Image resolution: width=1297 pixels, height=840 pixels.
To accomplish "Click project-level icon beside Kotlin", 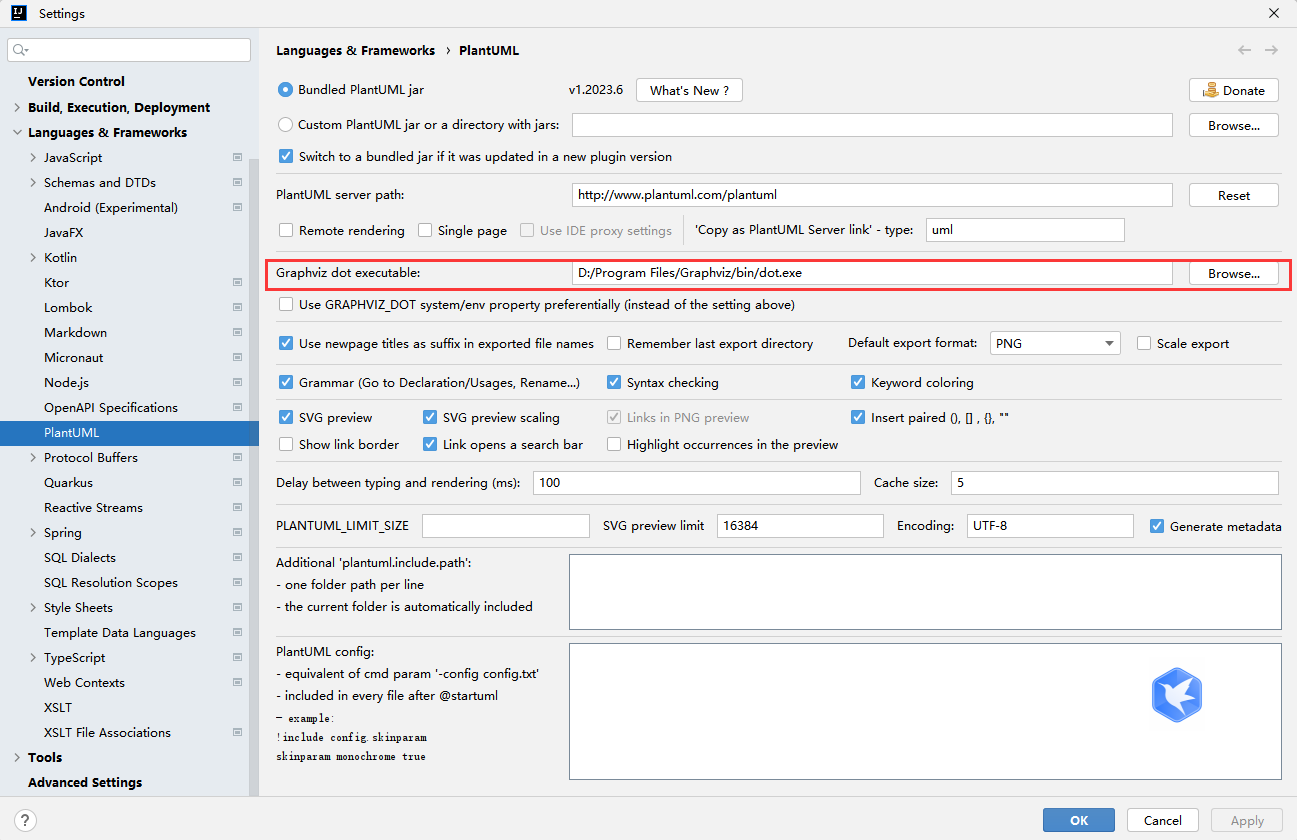I will click(x=237, y=258).
